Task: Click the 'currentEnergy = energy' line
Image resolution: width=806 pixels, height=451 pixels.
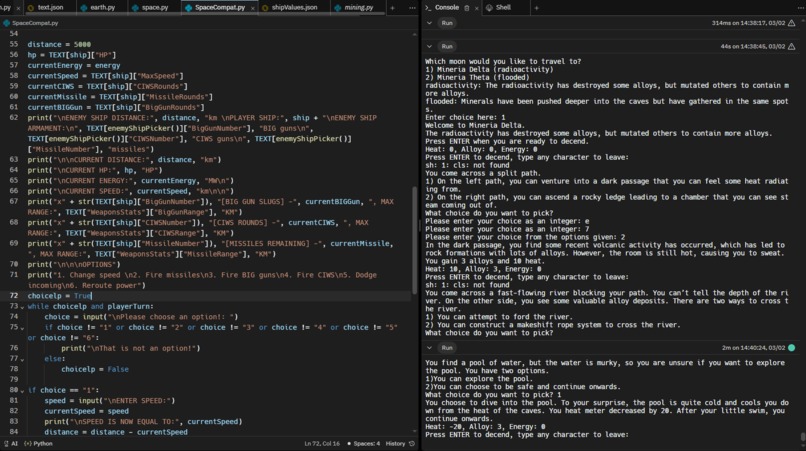Action: coord(74,65)
